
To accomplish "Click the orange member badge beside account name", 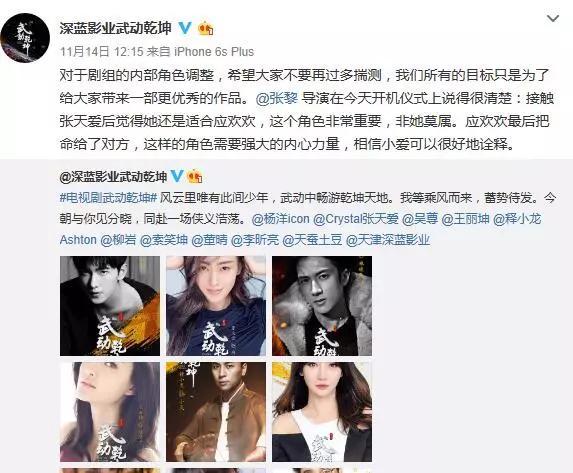I will pyautogui.click(x=206, y=29).
